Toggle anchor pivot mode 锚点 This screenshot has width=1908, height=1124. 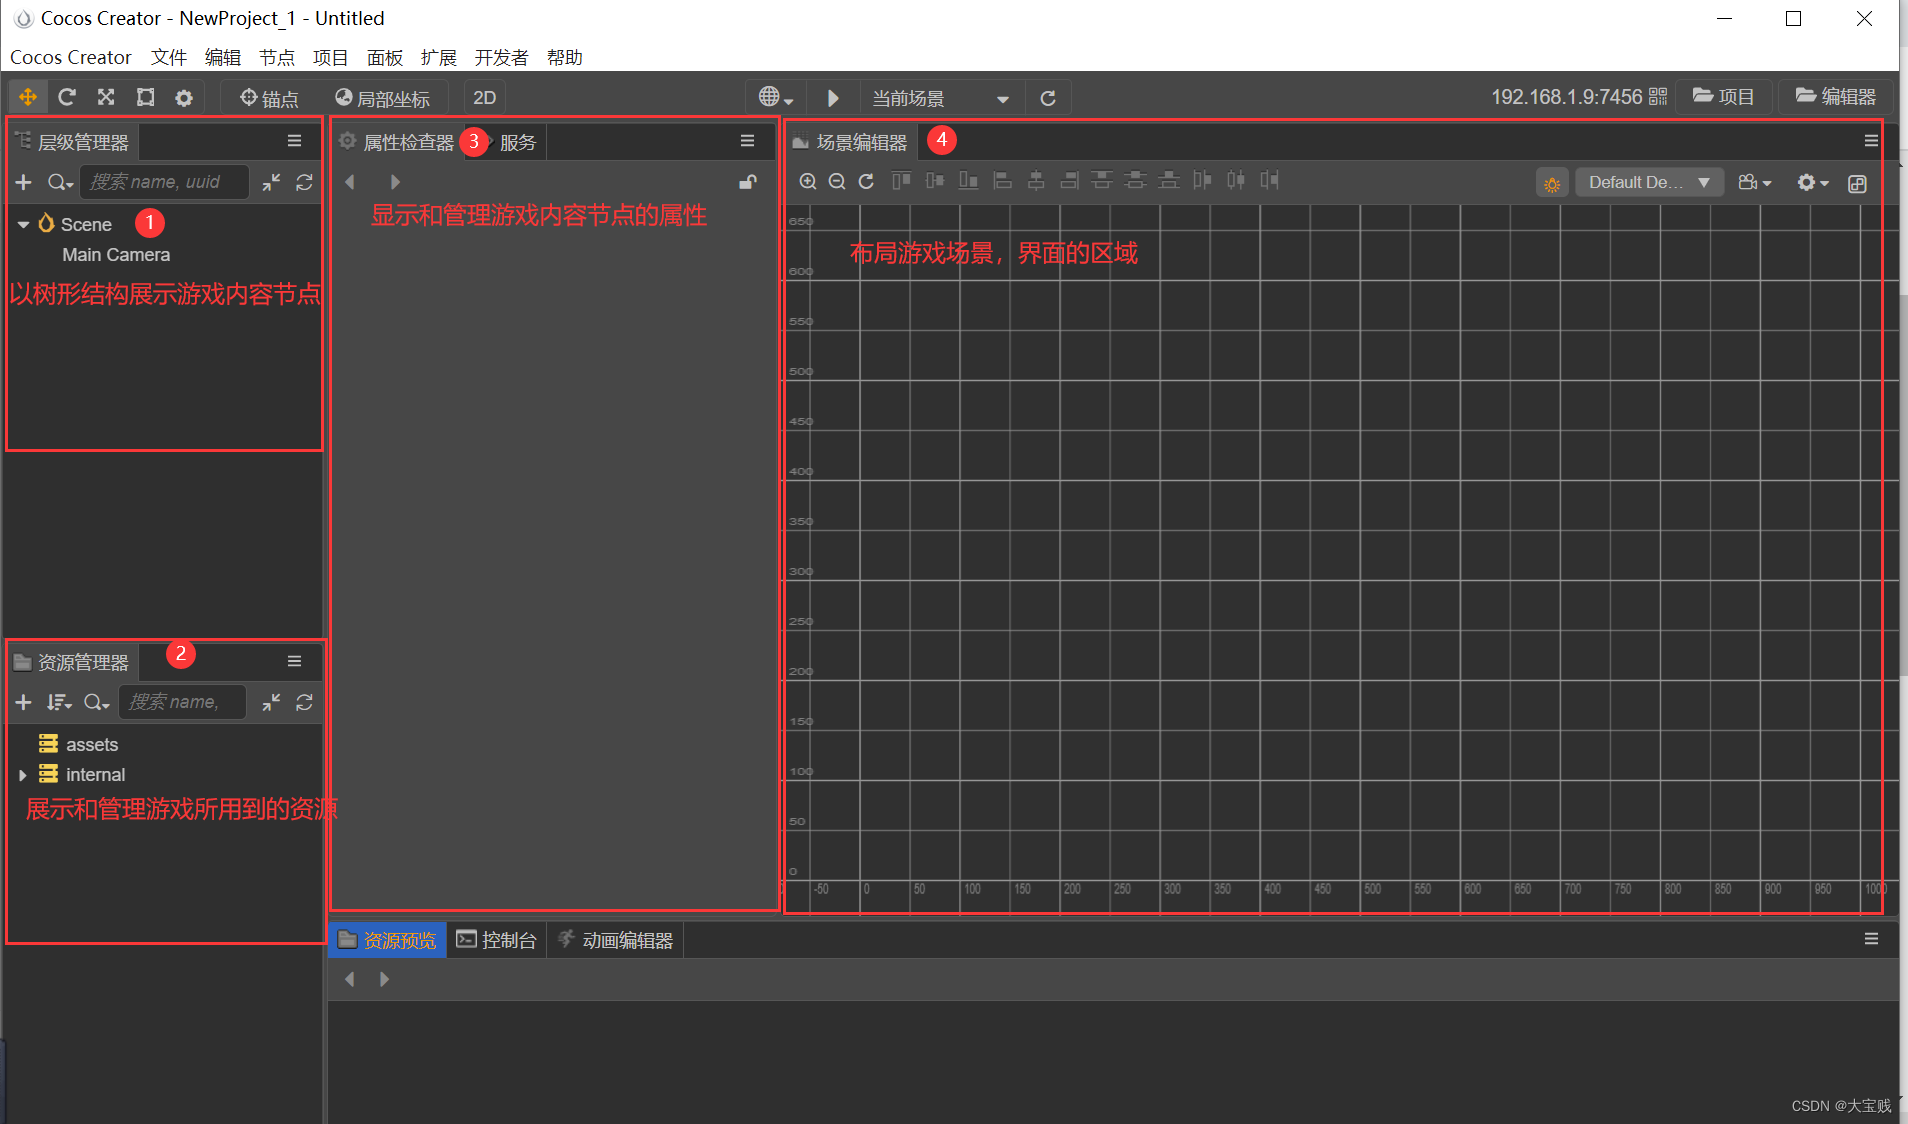pyautogui.click(x=269, y=98)
